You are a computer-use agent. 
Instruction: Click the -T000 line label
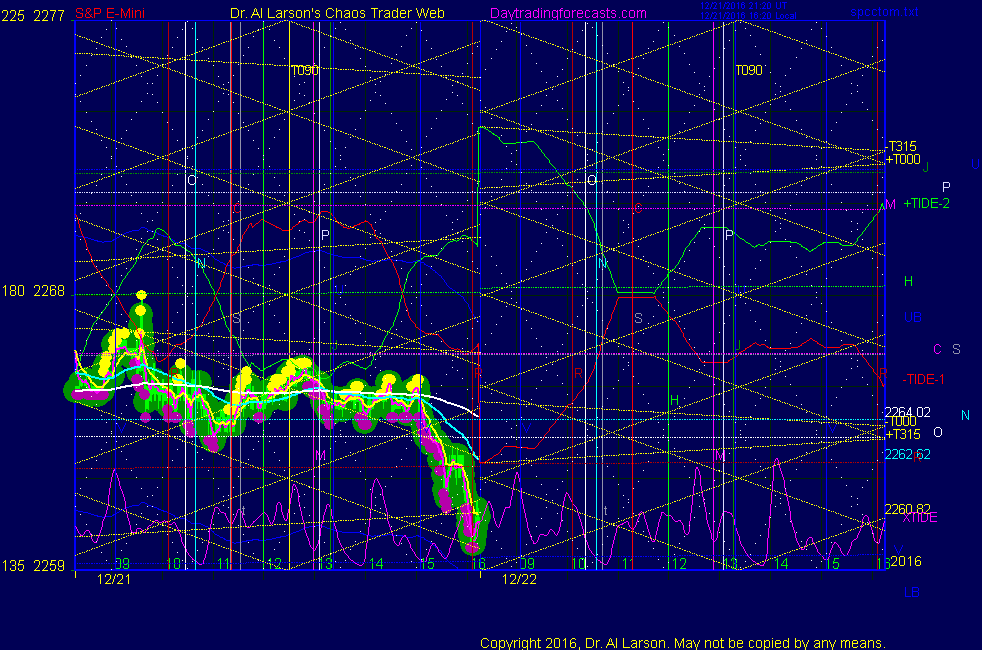[x=900, y=421]
